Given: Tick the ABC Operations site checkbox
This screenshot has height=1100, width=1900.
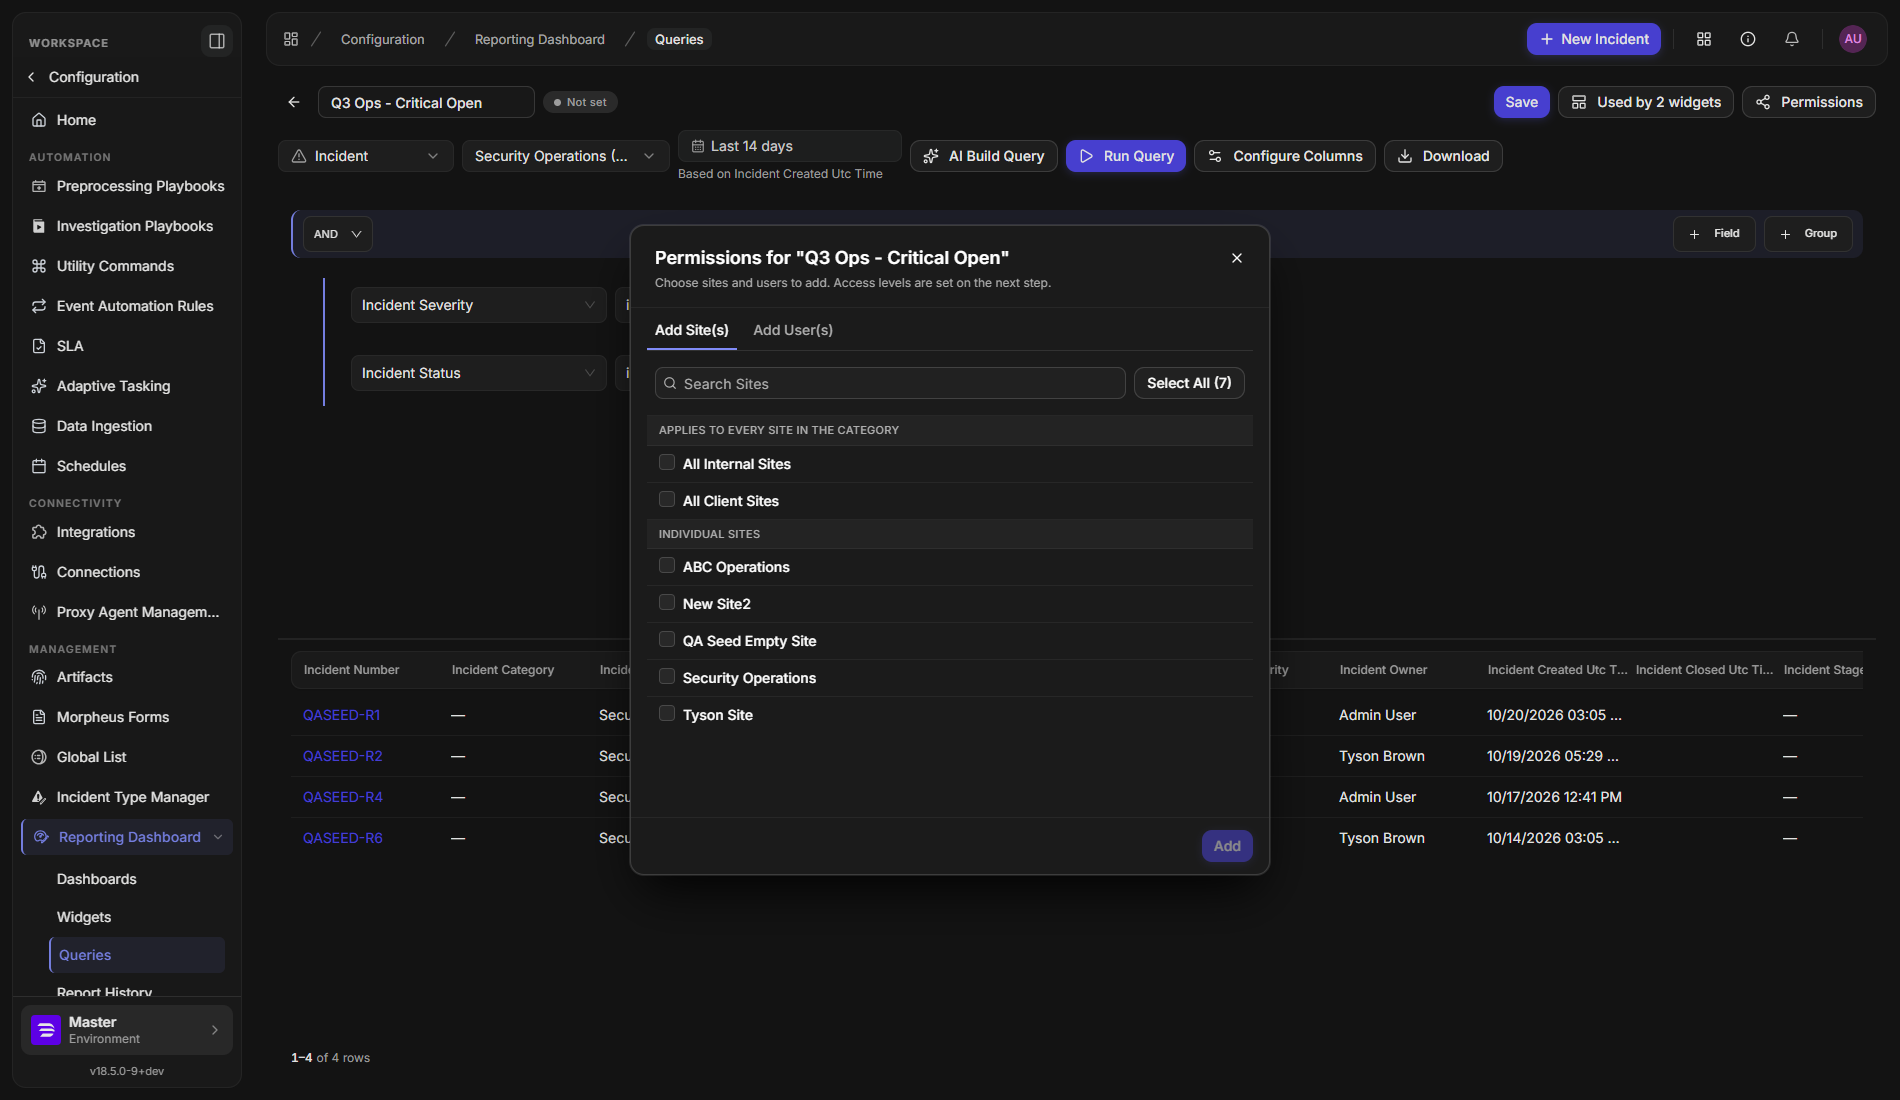Looking at the screenshot, I should 667,566.
